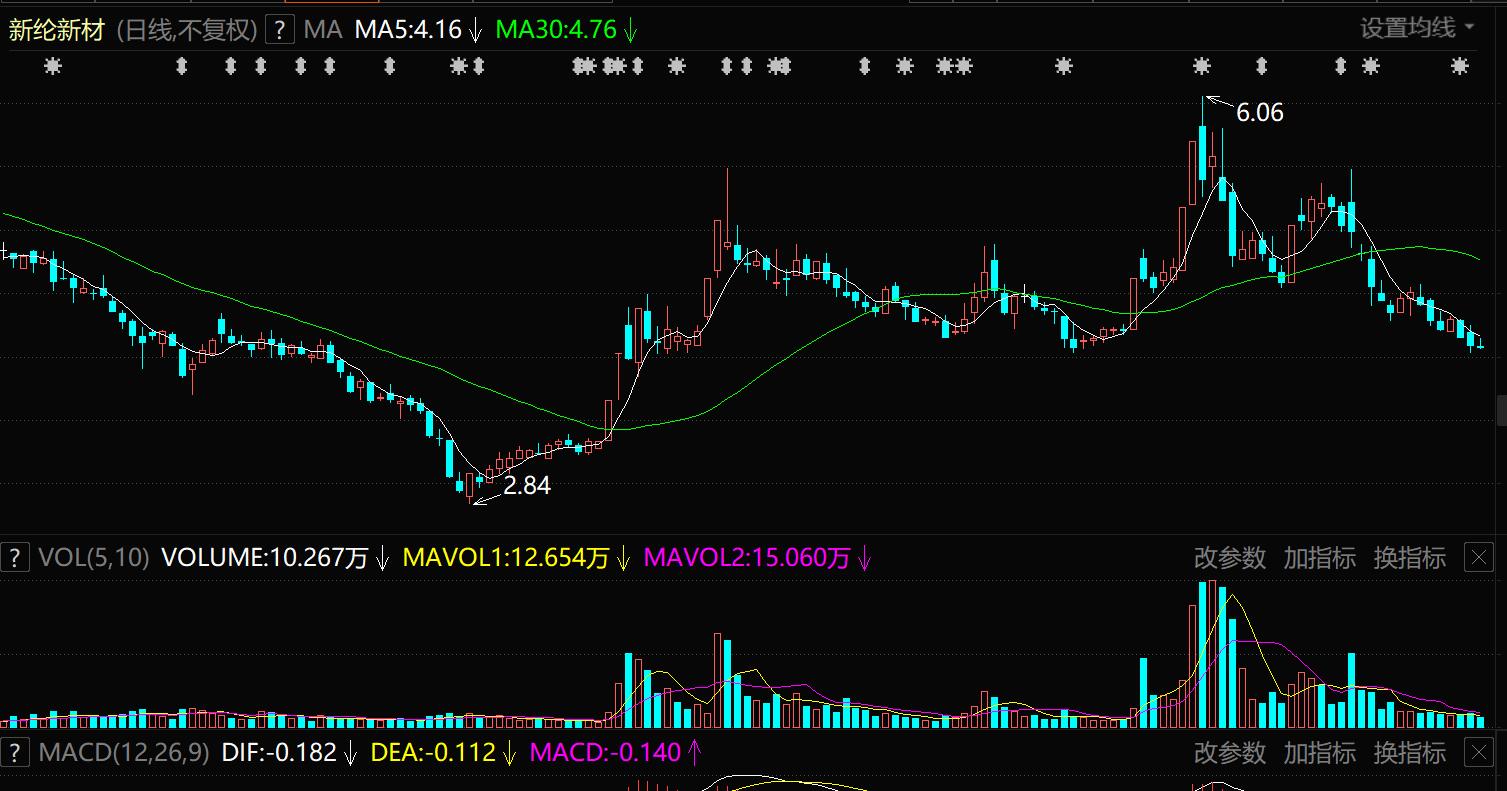Click the DEA:-0.112 value
The width and height of the screenshot is (1507, 791).
coord(433,752)
